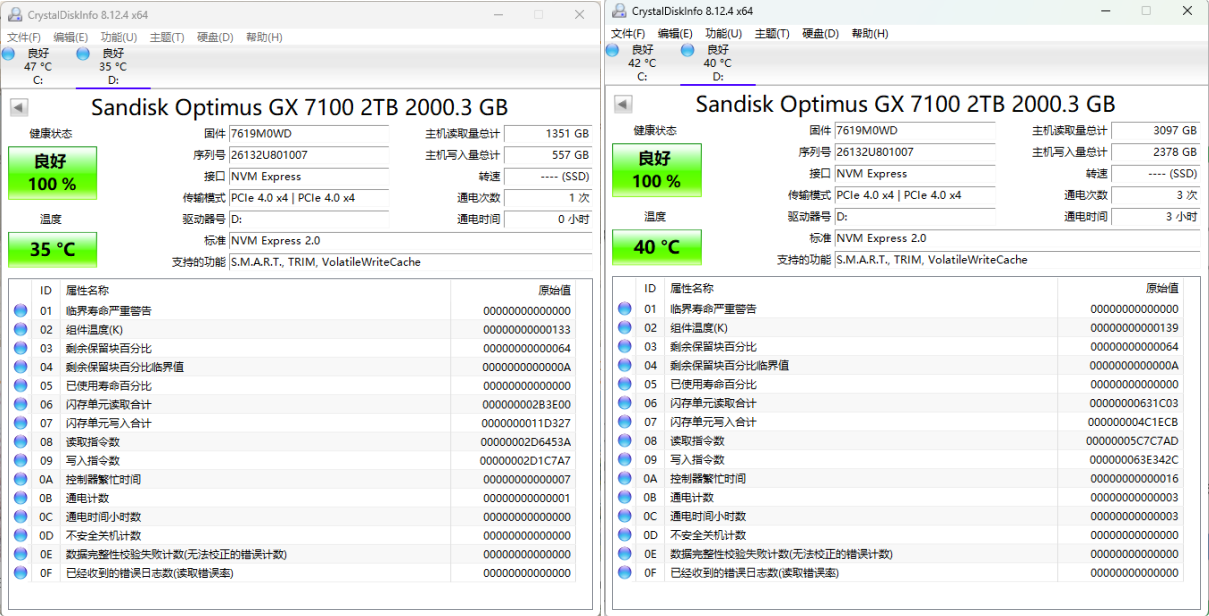The width and height of the screenshot is (1209, 616).
Task: Click status orb of attribute 07 in left window
Action: pos(21,423)
